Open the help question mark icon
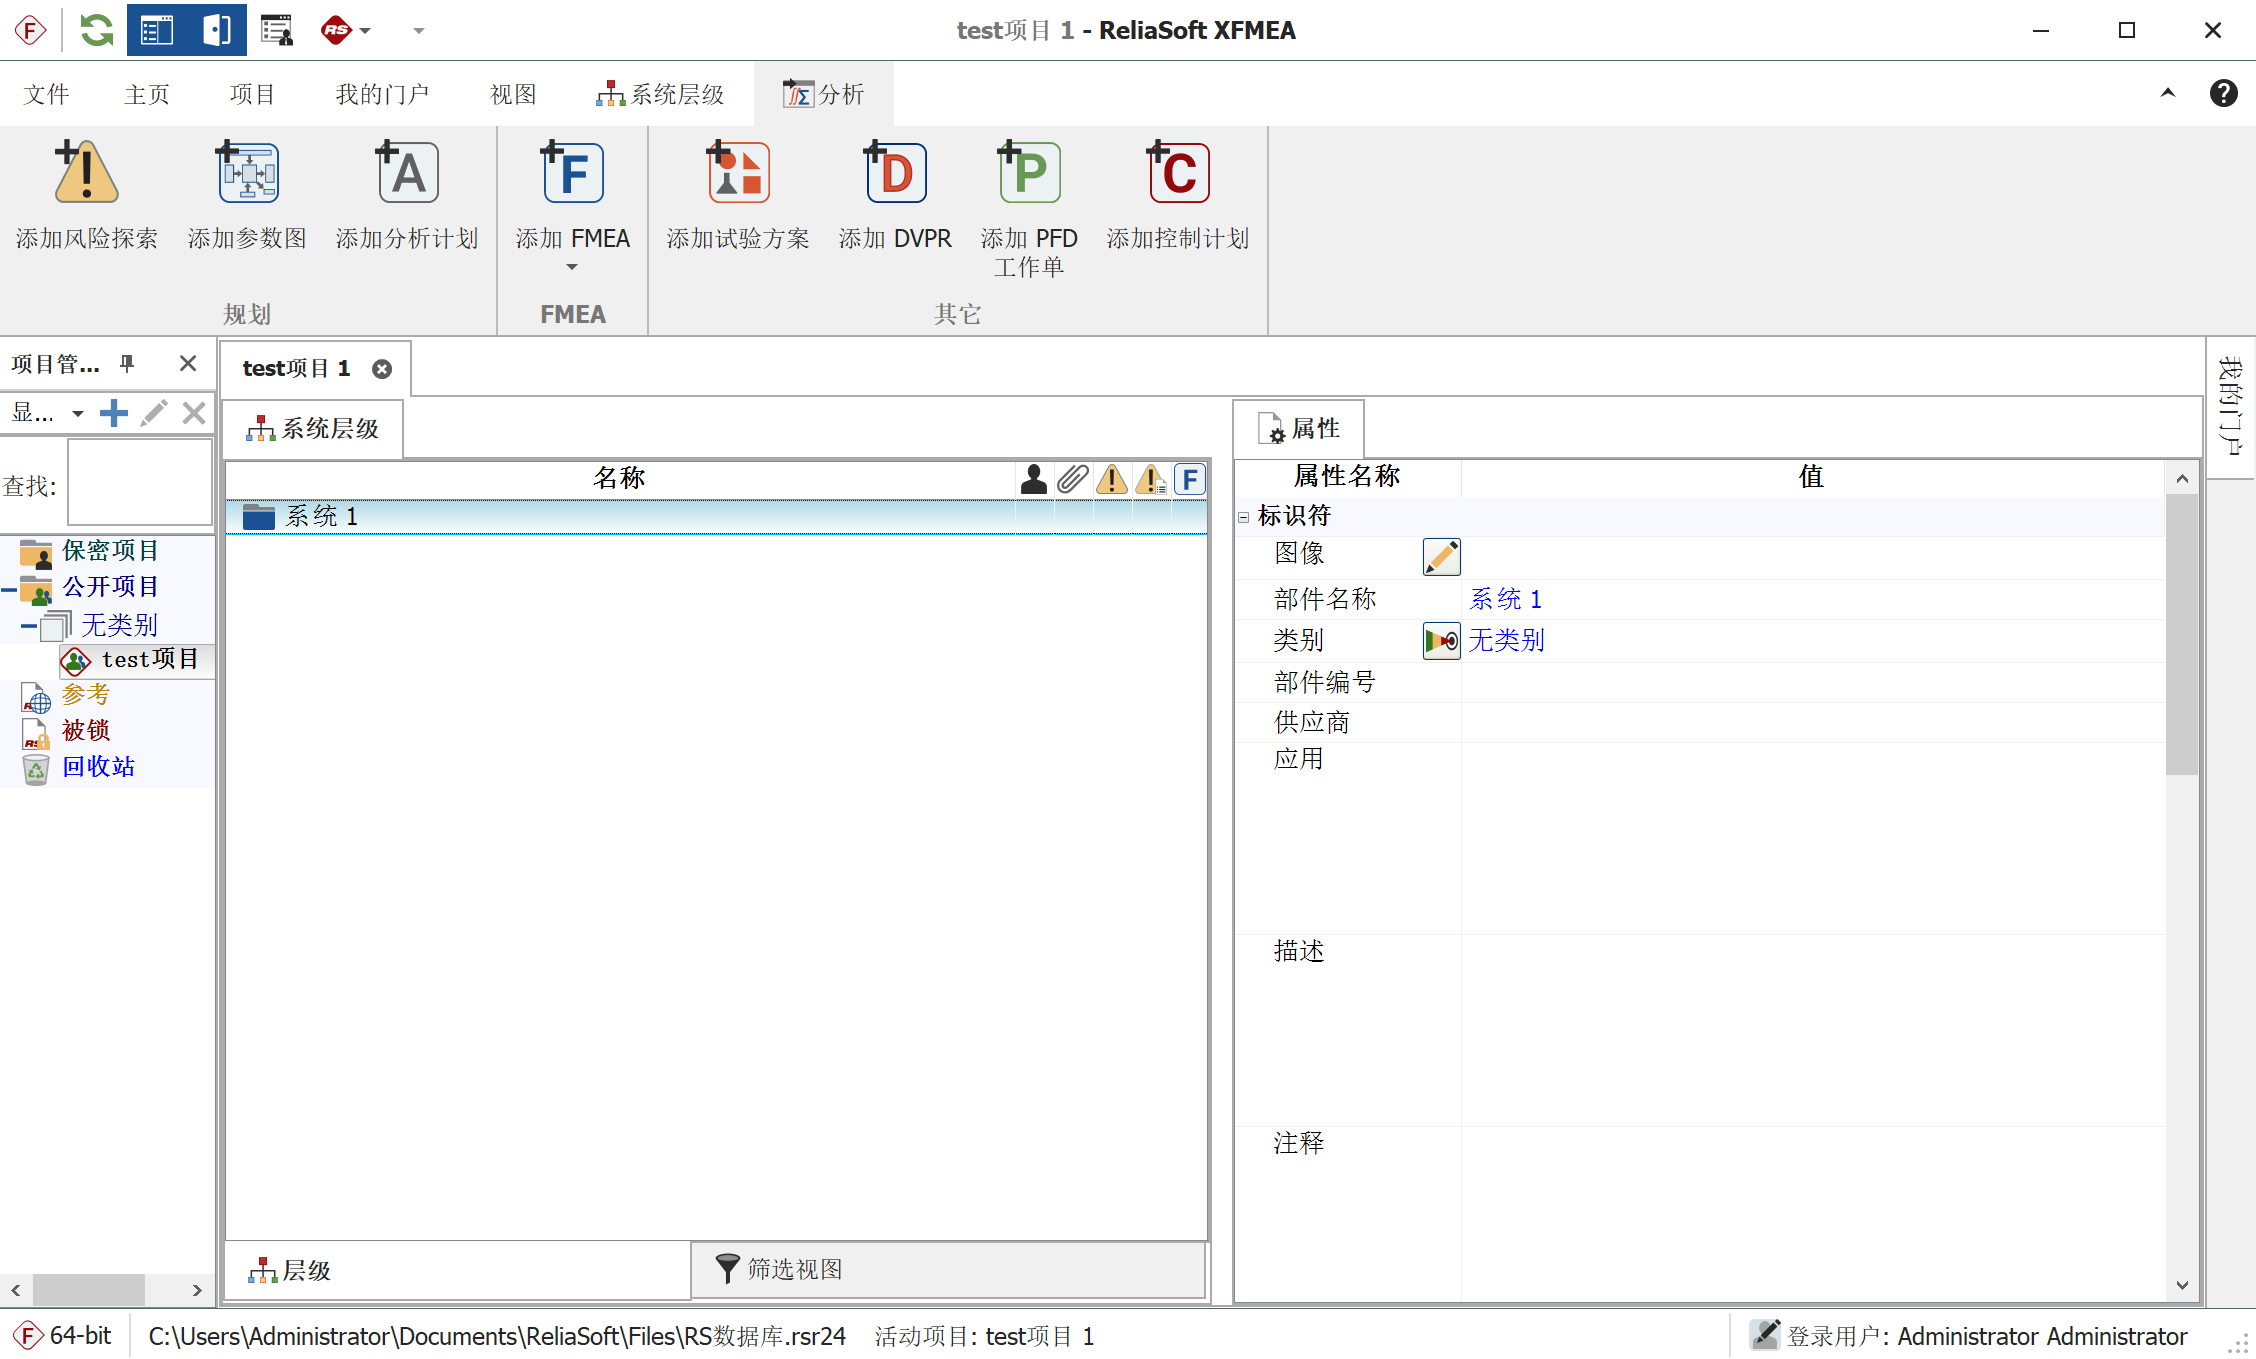The height and width of the screenshot is (1359, 2256). point(2223,93)
